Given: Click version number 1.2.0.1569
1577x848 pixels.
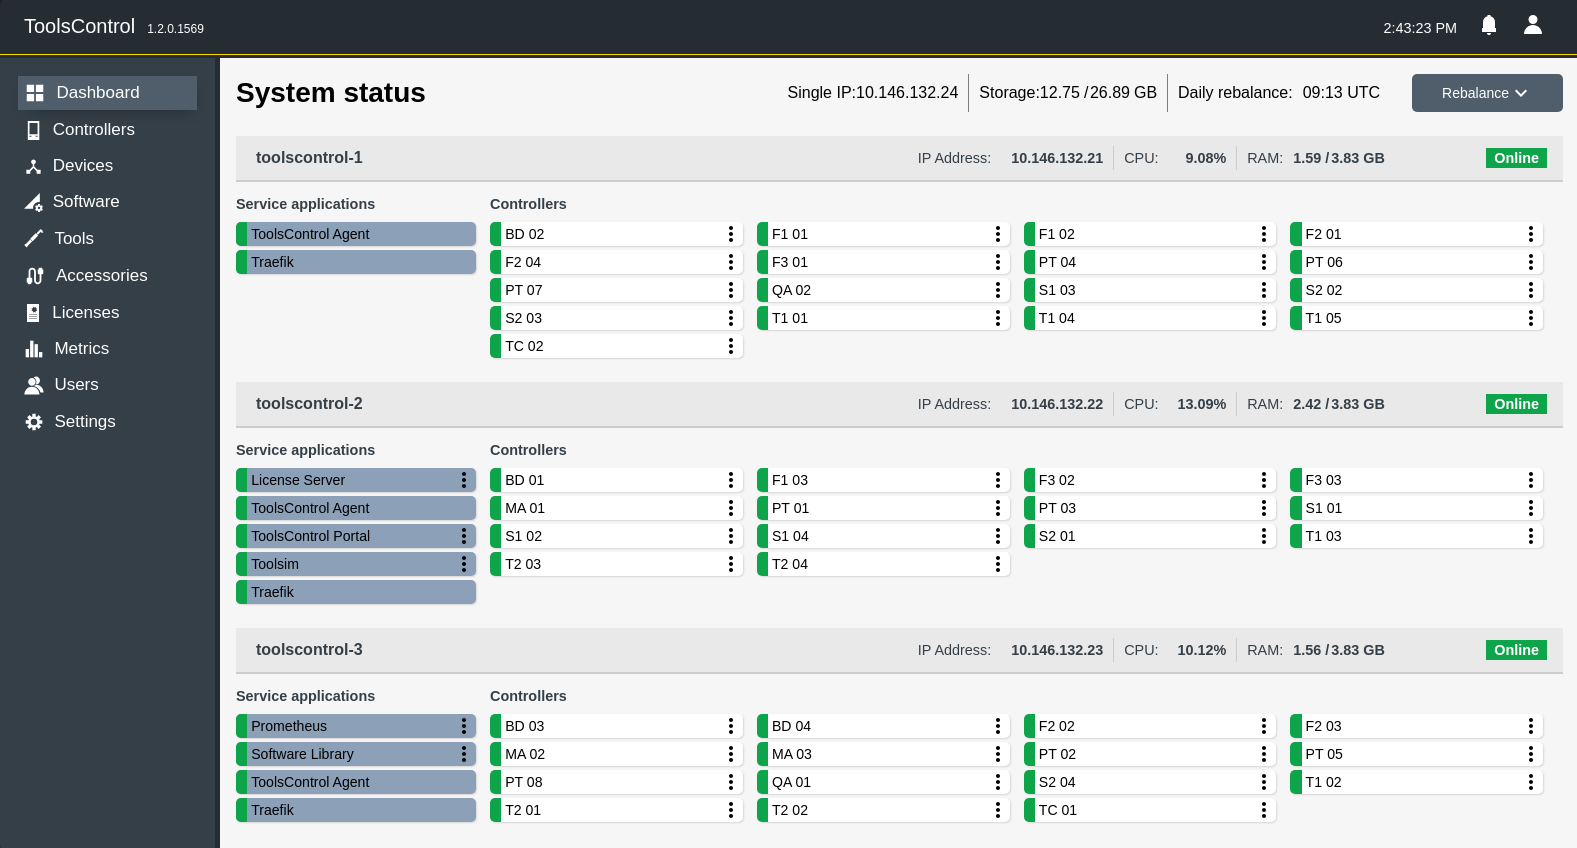Looking at the screenshot, I should [175, 29].
